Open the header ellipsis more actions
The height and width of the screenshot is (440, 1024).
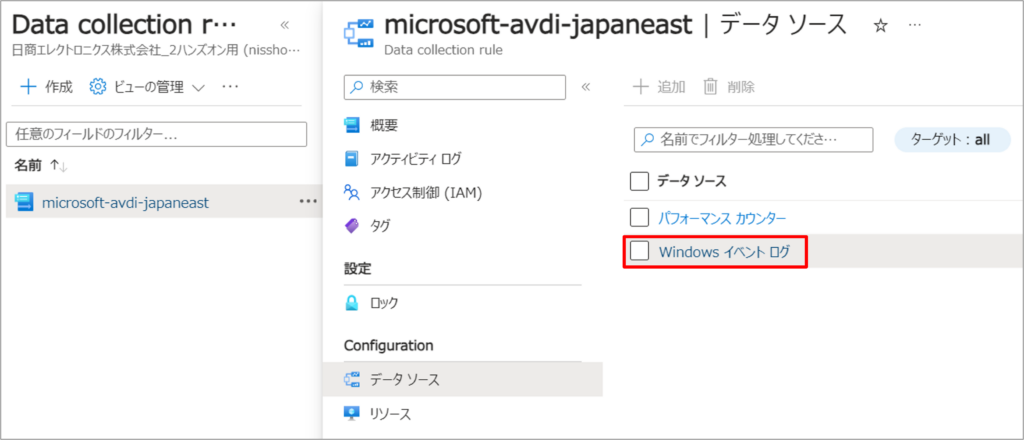click(915, 25)
